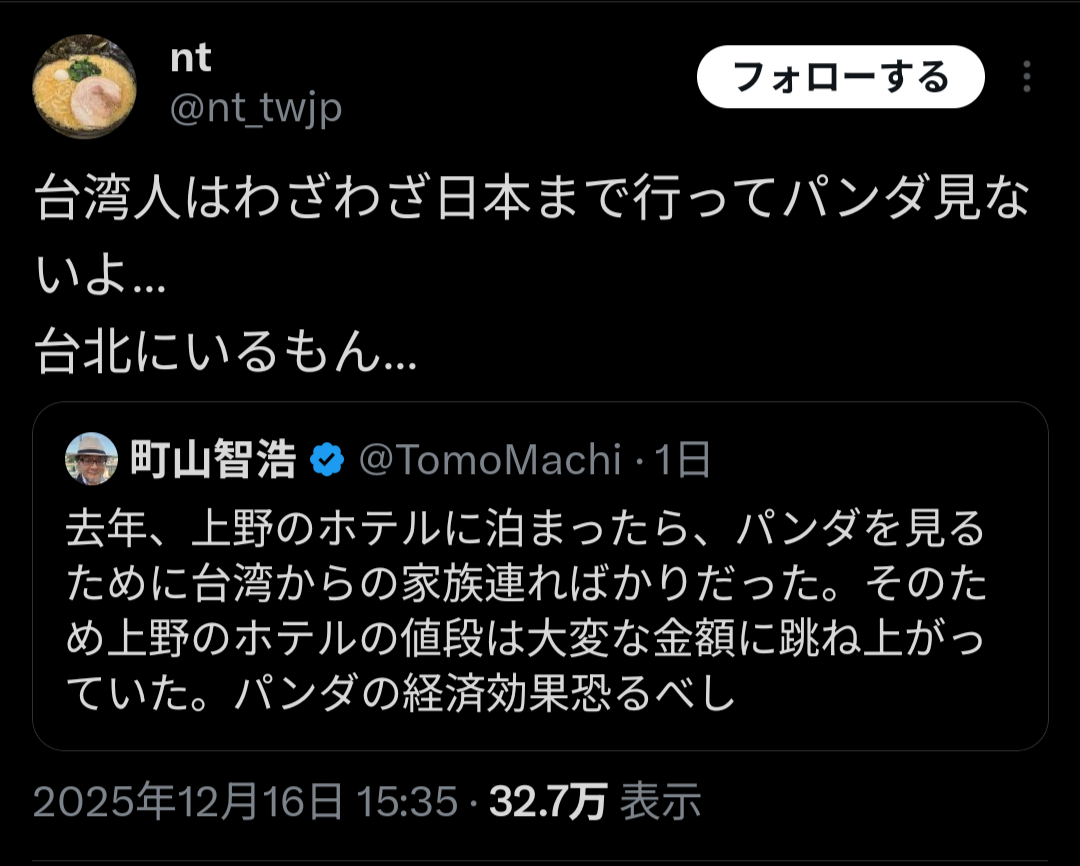Click the 表示 views label
Screen dimensions: 1080x866
tap(661, 801)
